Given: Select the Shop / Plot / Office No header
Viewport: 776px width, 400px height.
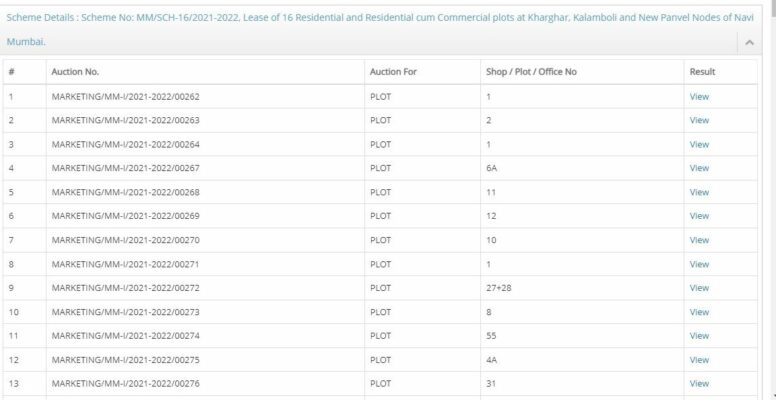Looking at the screenshot, I should [x=531, y=72].
